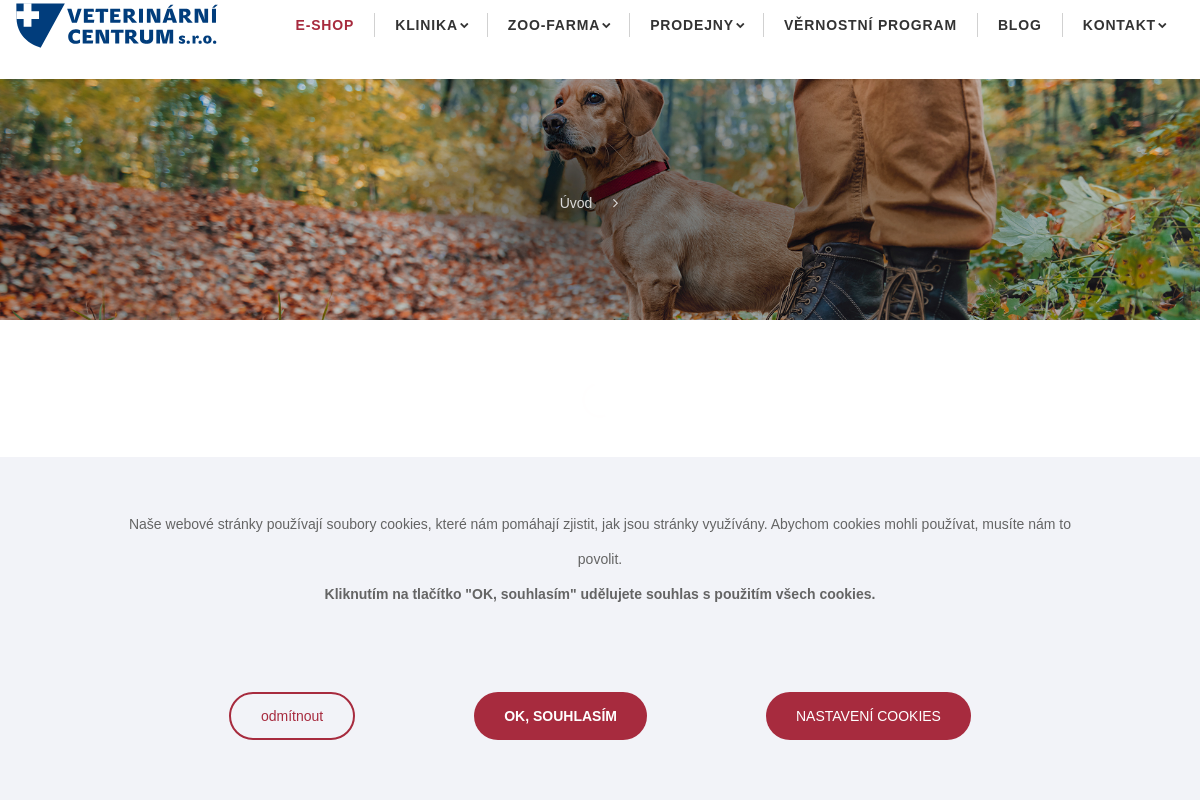The image size is (1200, 800).
Task: Select the PRODEJNY menu label
Action: coord(691,25)
